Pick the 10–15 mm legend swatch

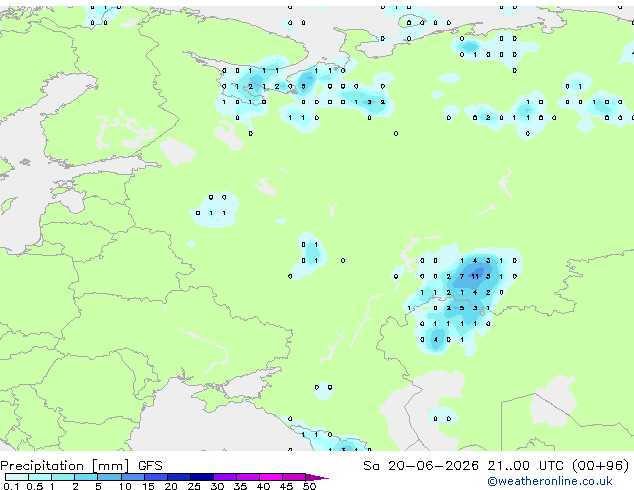coord(132,477)
